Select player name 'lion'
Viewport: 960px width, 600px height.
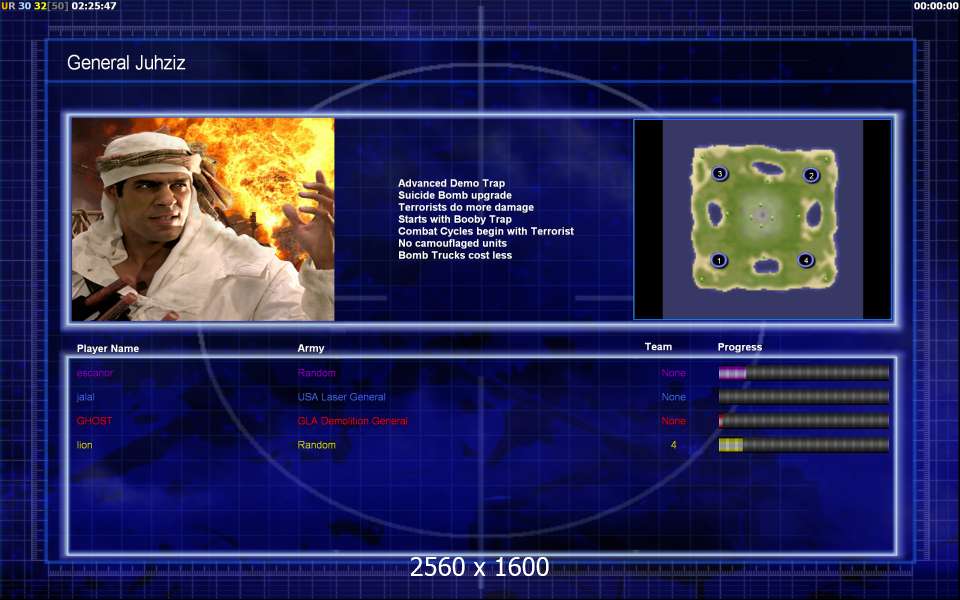(x=84, y=445)
